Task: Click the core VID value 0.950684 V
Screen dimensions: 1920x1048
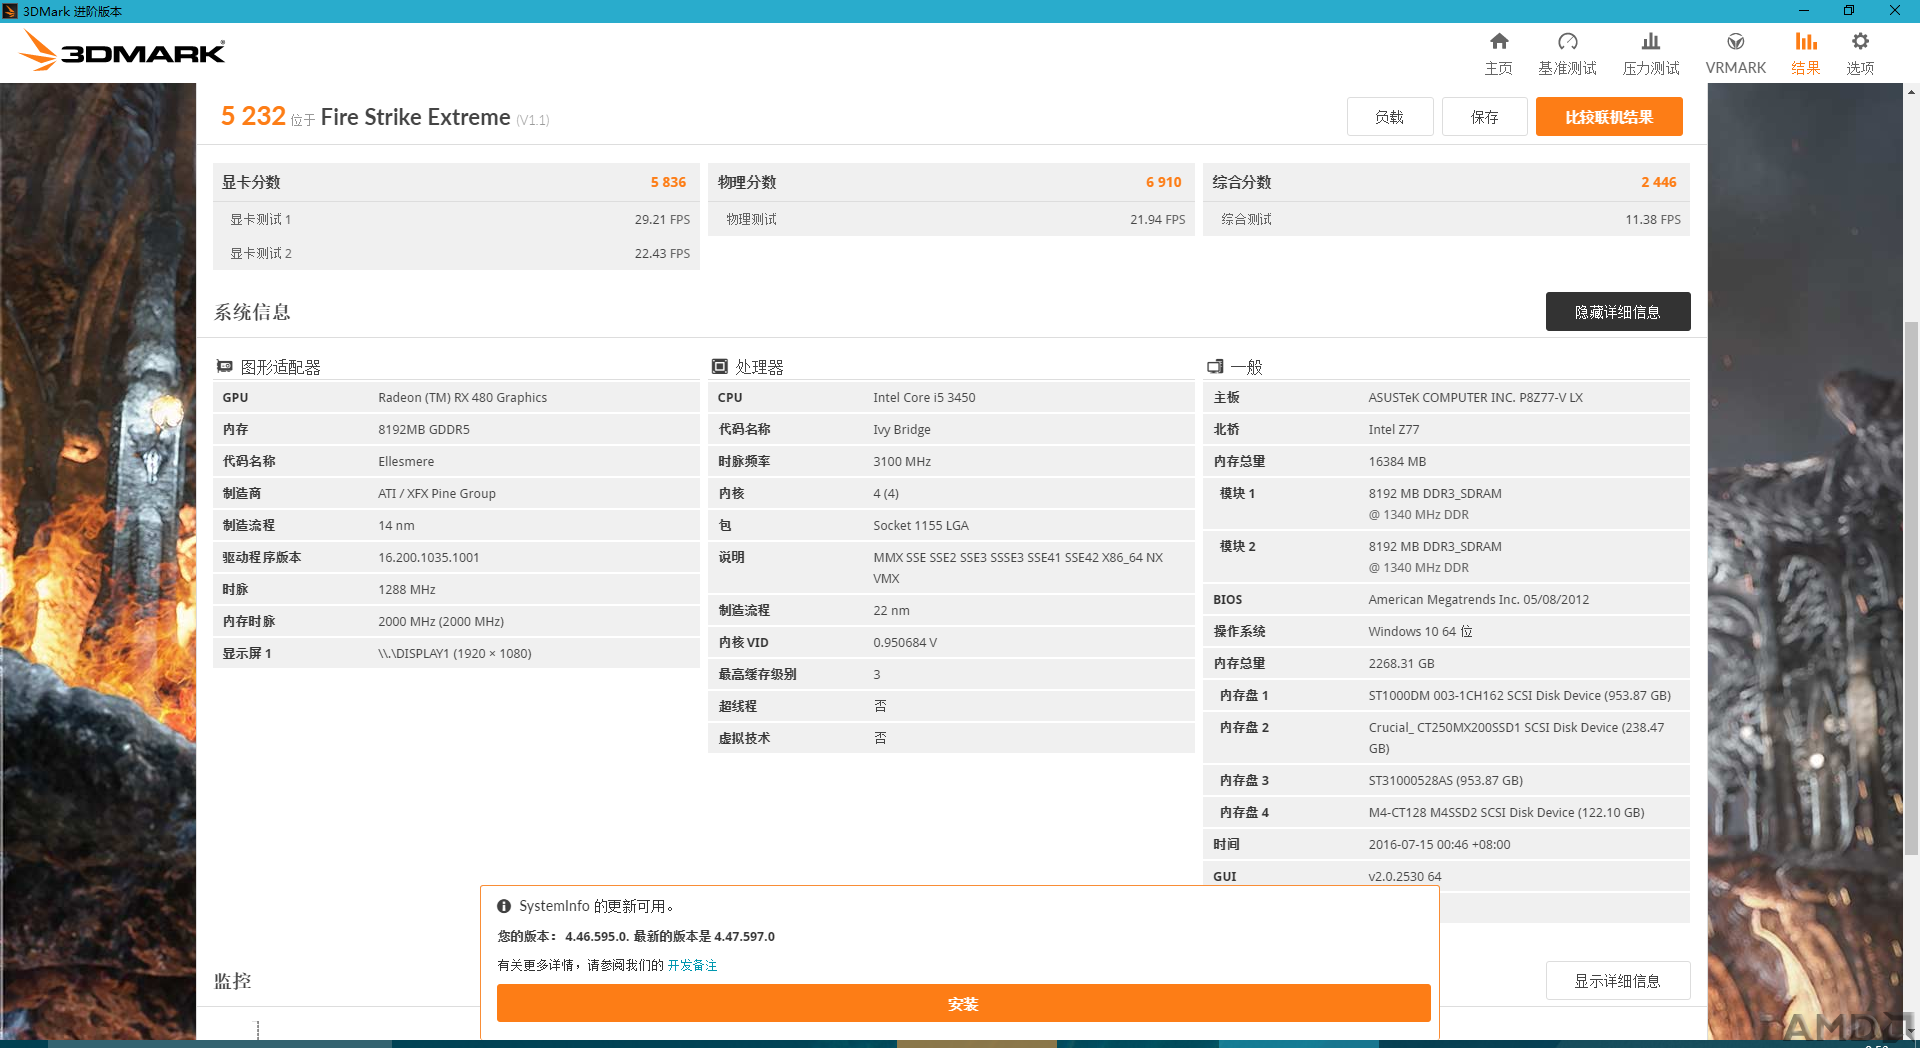Action: click(905, 642)
